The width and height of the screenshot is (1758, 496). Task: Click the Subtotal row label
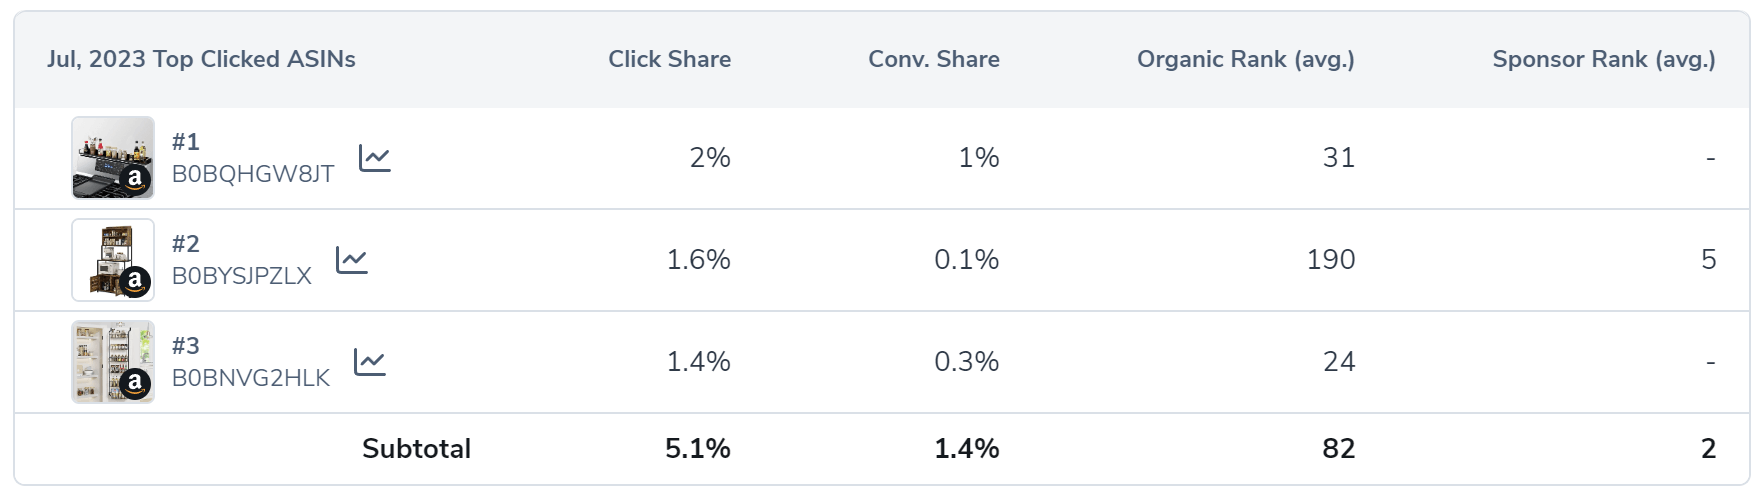[416, 449]
